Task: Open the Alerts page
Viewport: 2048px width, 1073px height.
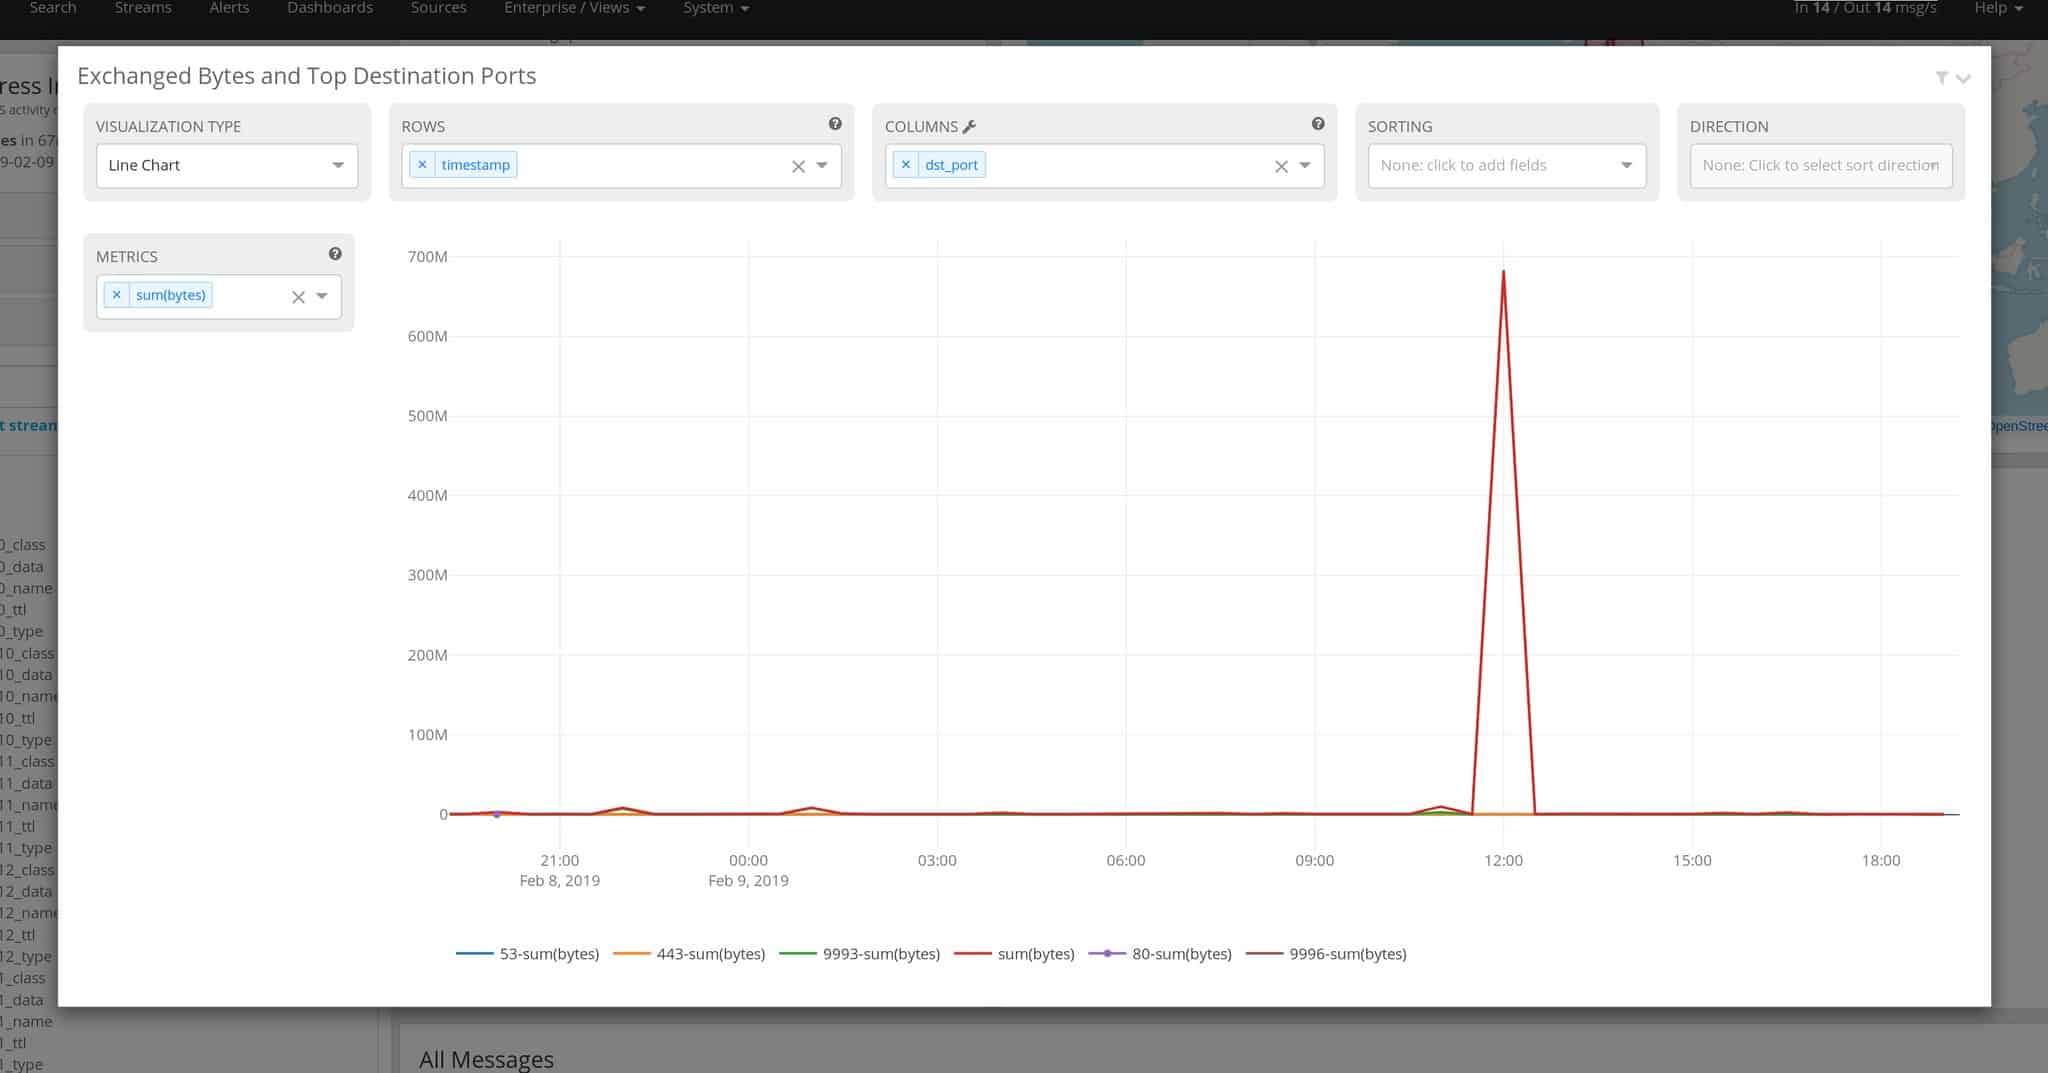Action: click(229, 8)
